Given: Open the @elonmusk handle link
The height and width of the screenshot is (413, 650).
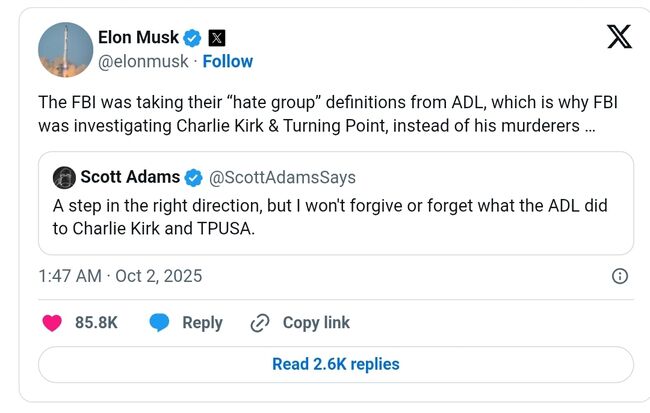Looking at the screenshot, I should (145, 62).
